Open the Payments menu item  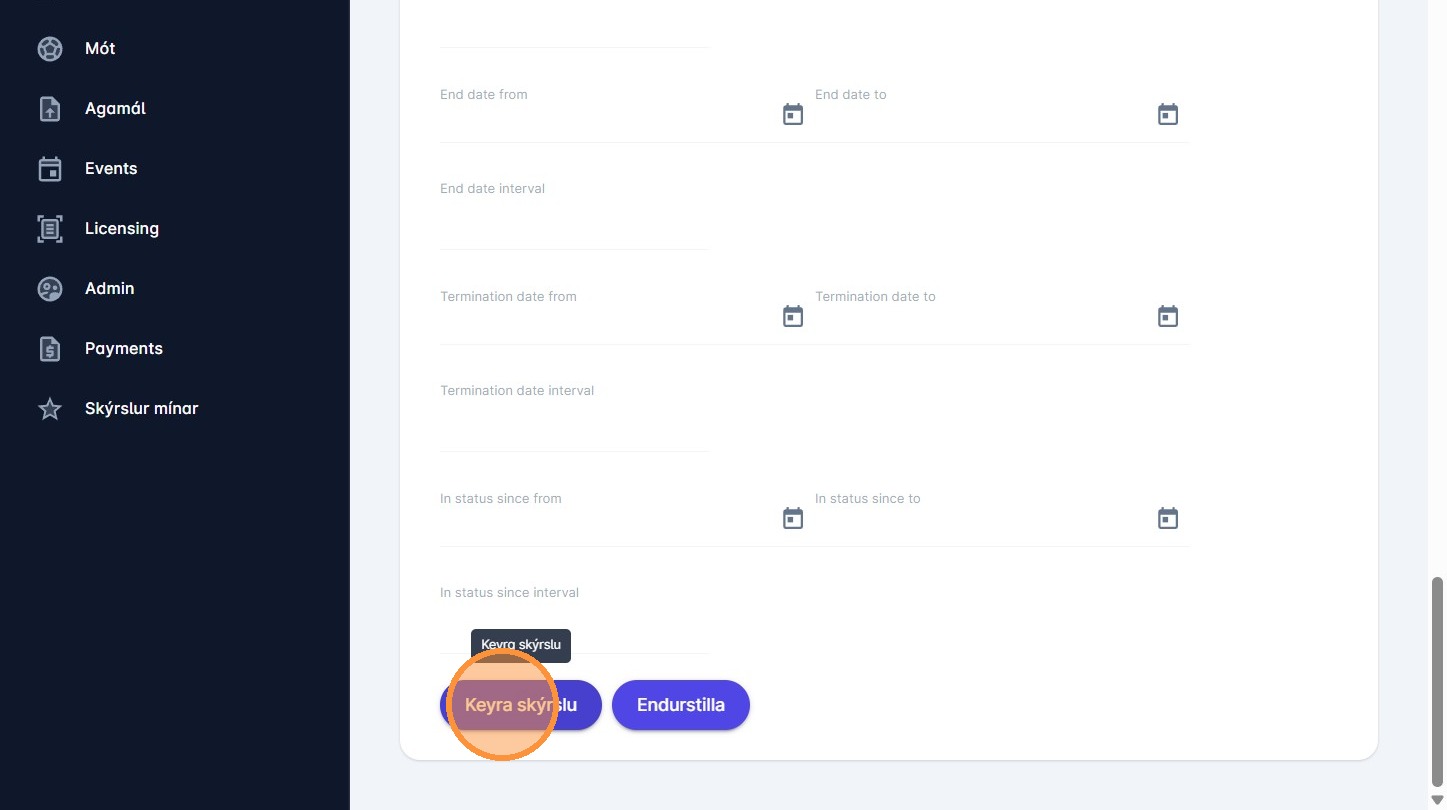click(124, 349)
